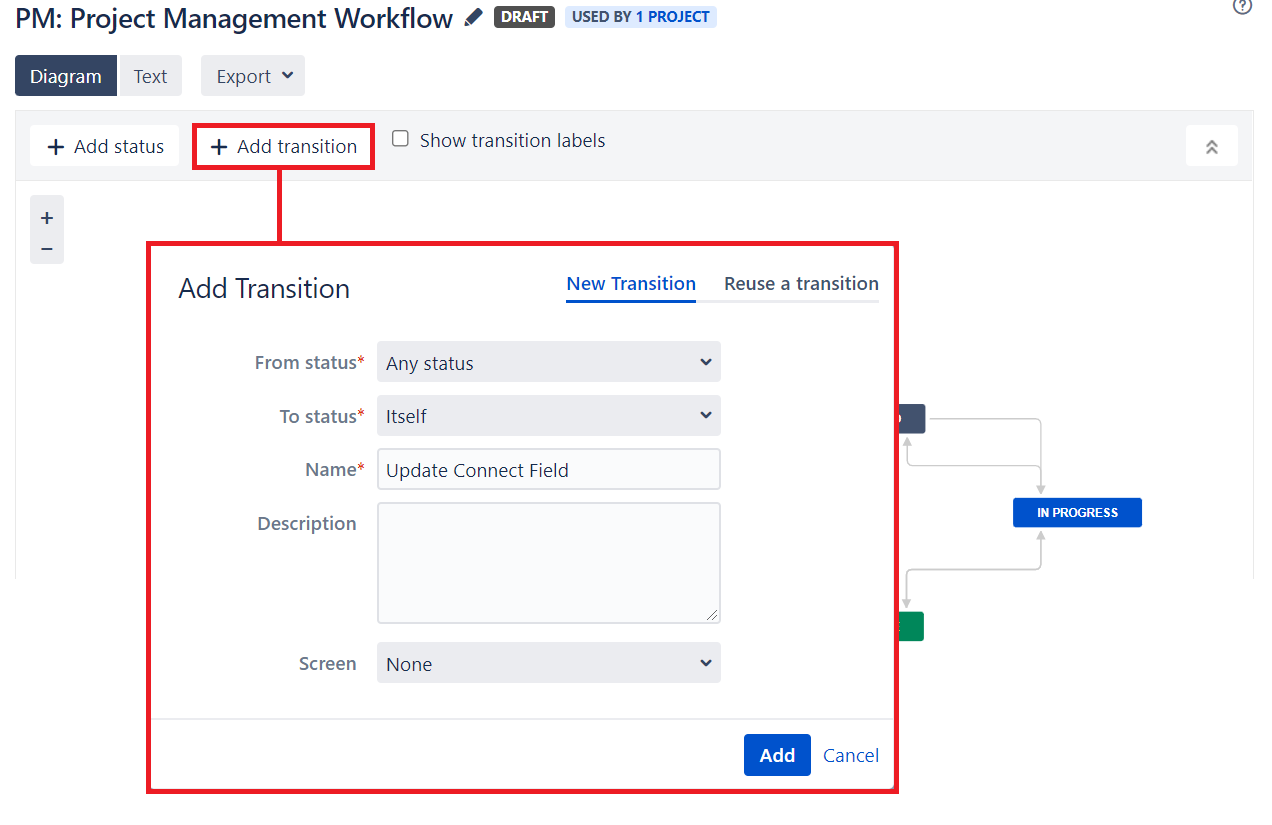Switch to the Diagram tab

tap(65, 75)
